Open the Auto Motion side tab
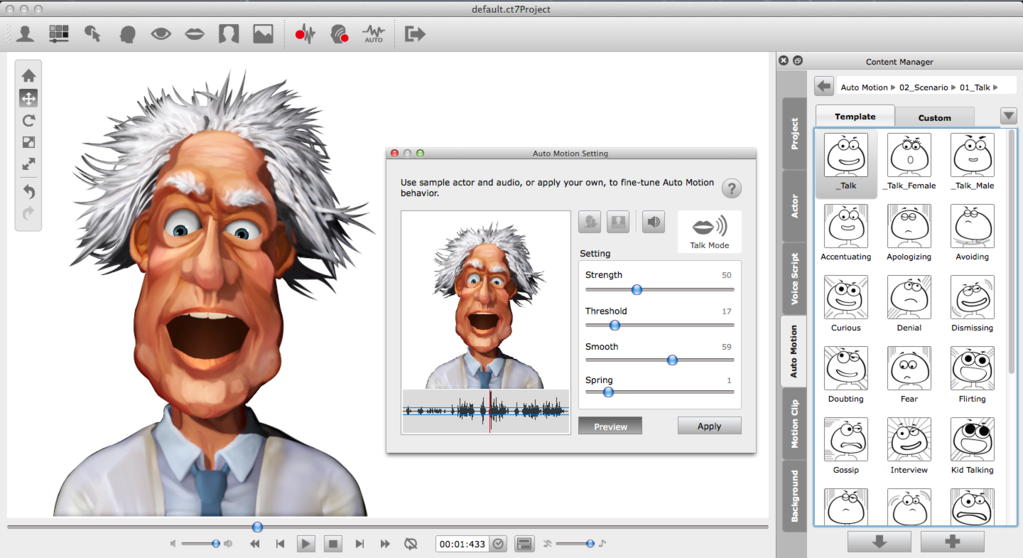The width and height of the screenshot is (1023, 558). pos(794,352)
